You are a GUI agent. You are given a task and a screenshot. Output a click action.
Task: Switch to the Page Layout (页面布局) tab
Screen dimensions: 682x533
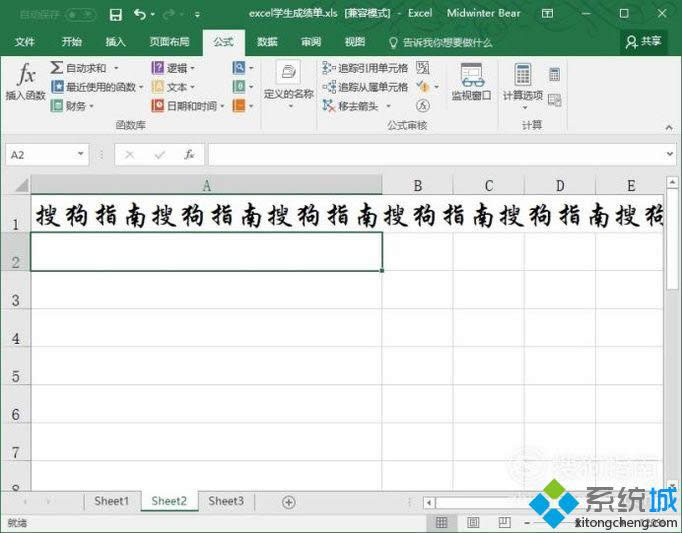click(170, 42)
